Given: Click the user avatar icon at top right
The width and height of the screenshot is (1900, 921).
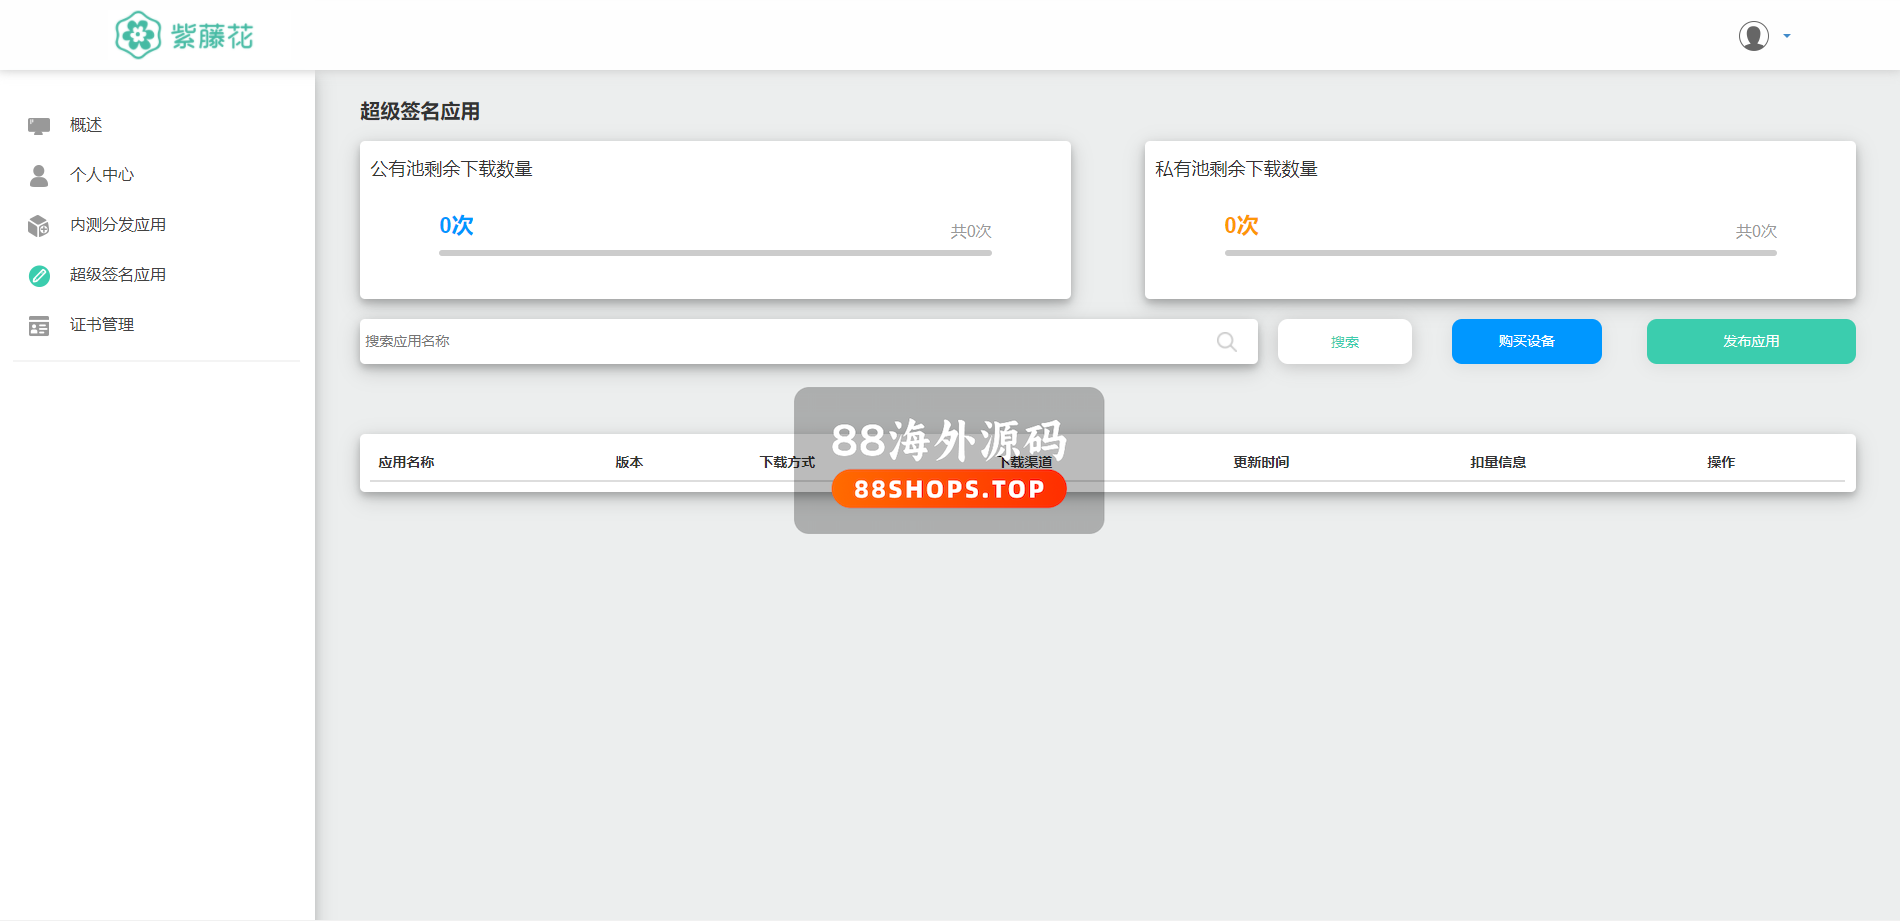Looking at the screenshot, I should [1753, 36].
